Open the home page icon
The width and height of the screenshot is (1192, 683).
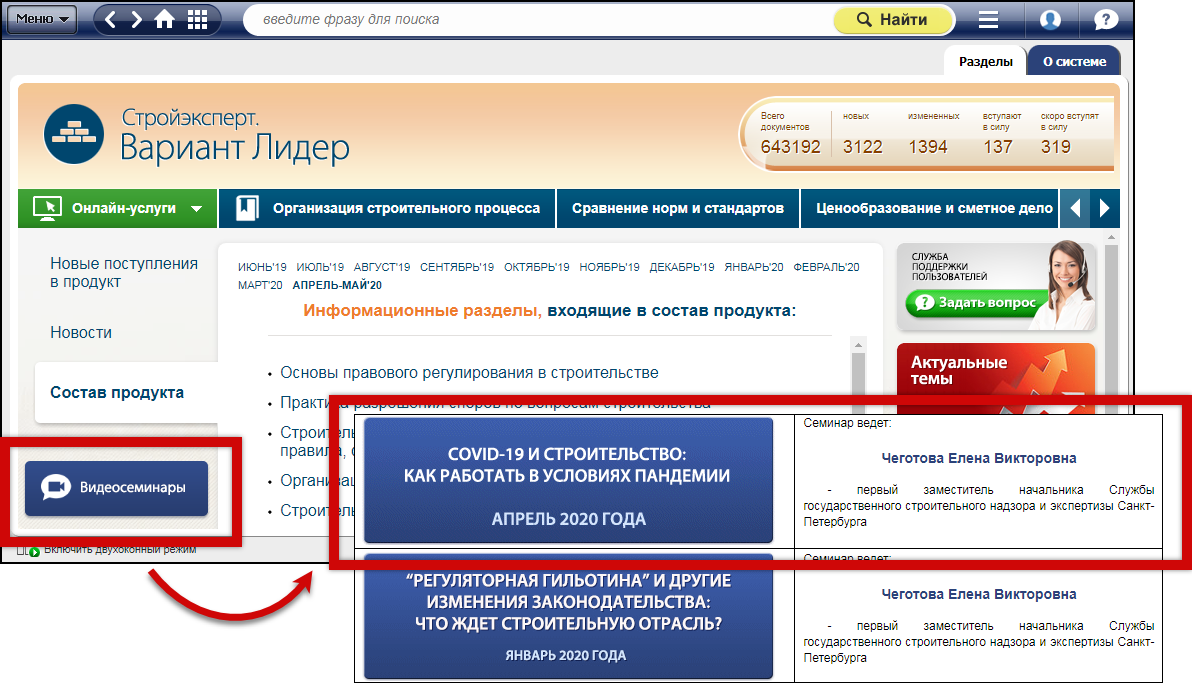point(164,20)
